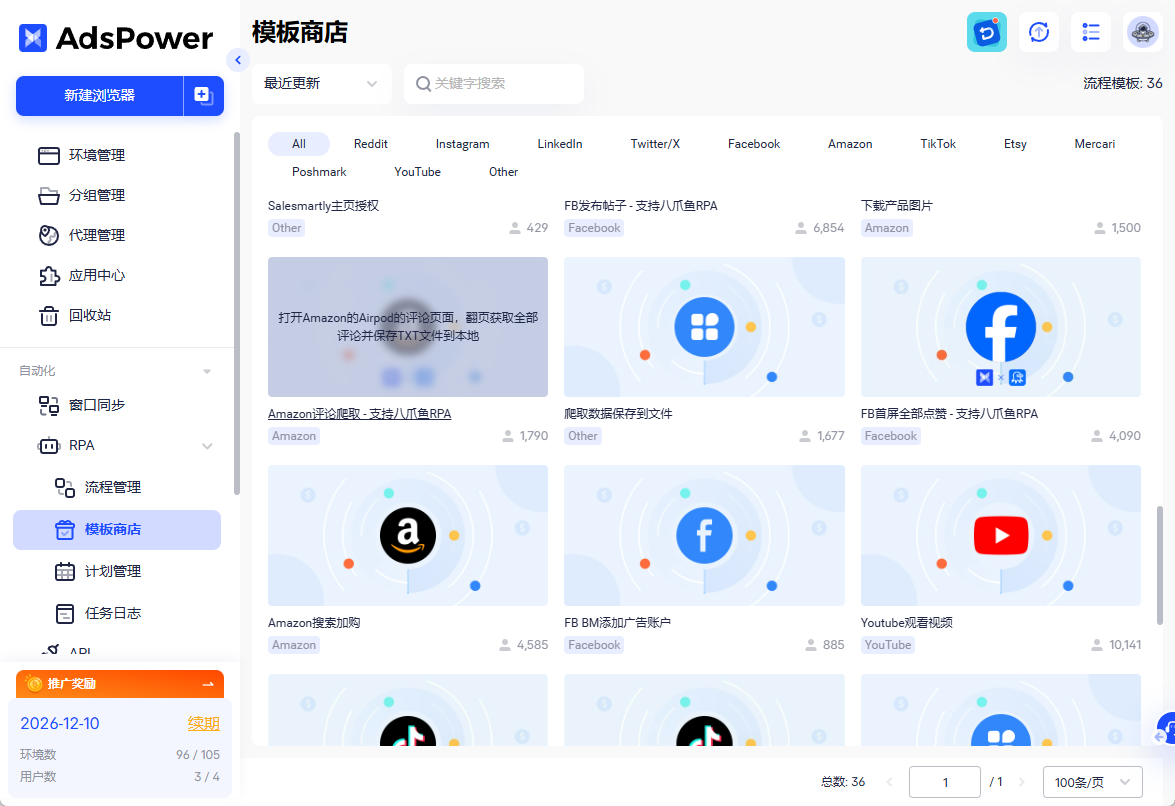The height and width of the screenshot is (806, 1175).
Task: Go to next page arrow in pagination
Action: pyautogui.click(x=1021, y=782)
